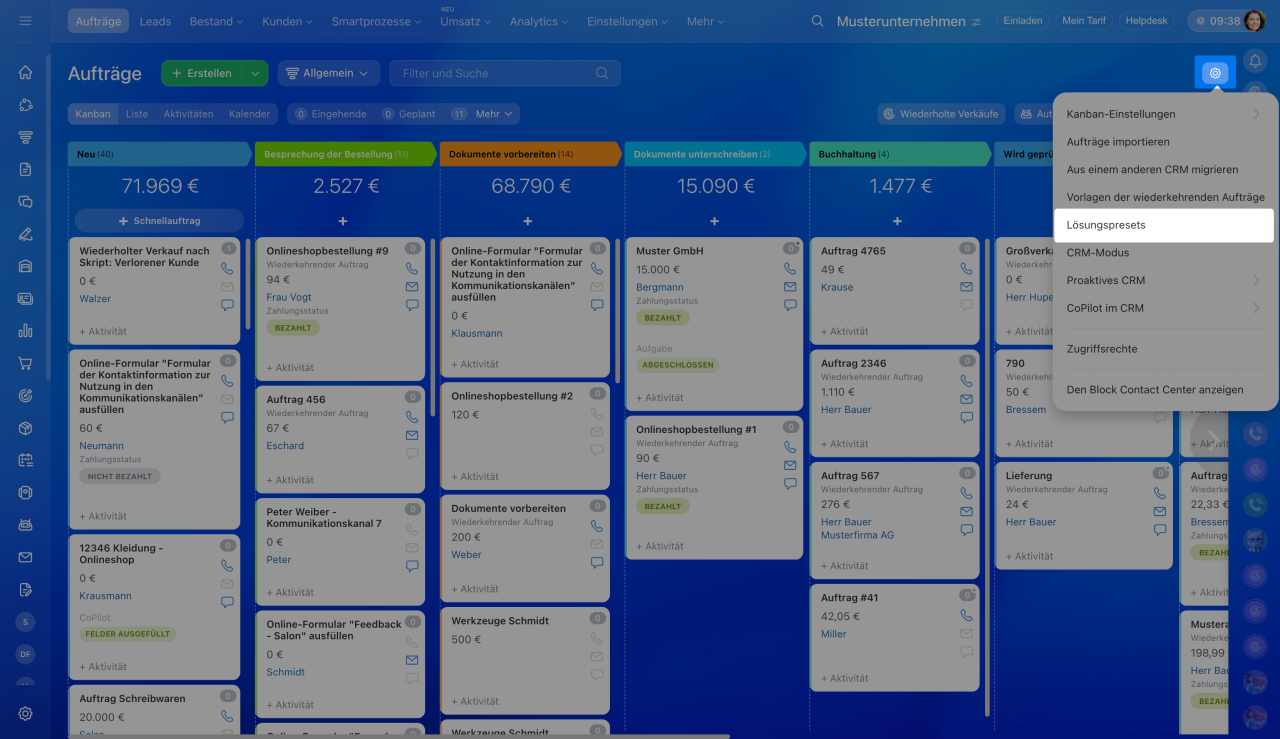1280x739 pixels.
Task: Click phone icon on Auftrag 4765 card
Action: pyautogui.click(x=966, y=269)
